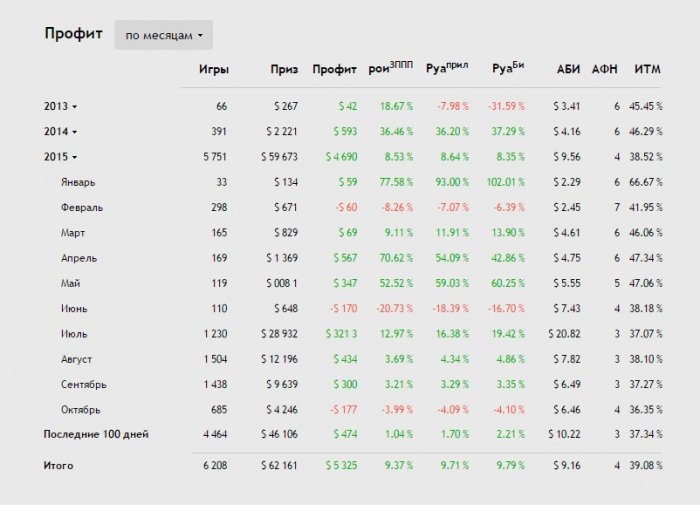Expand the 2013 year row
The width and height of the screenshot is (700, 511).
(x=61, y=106)
